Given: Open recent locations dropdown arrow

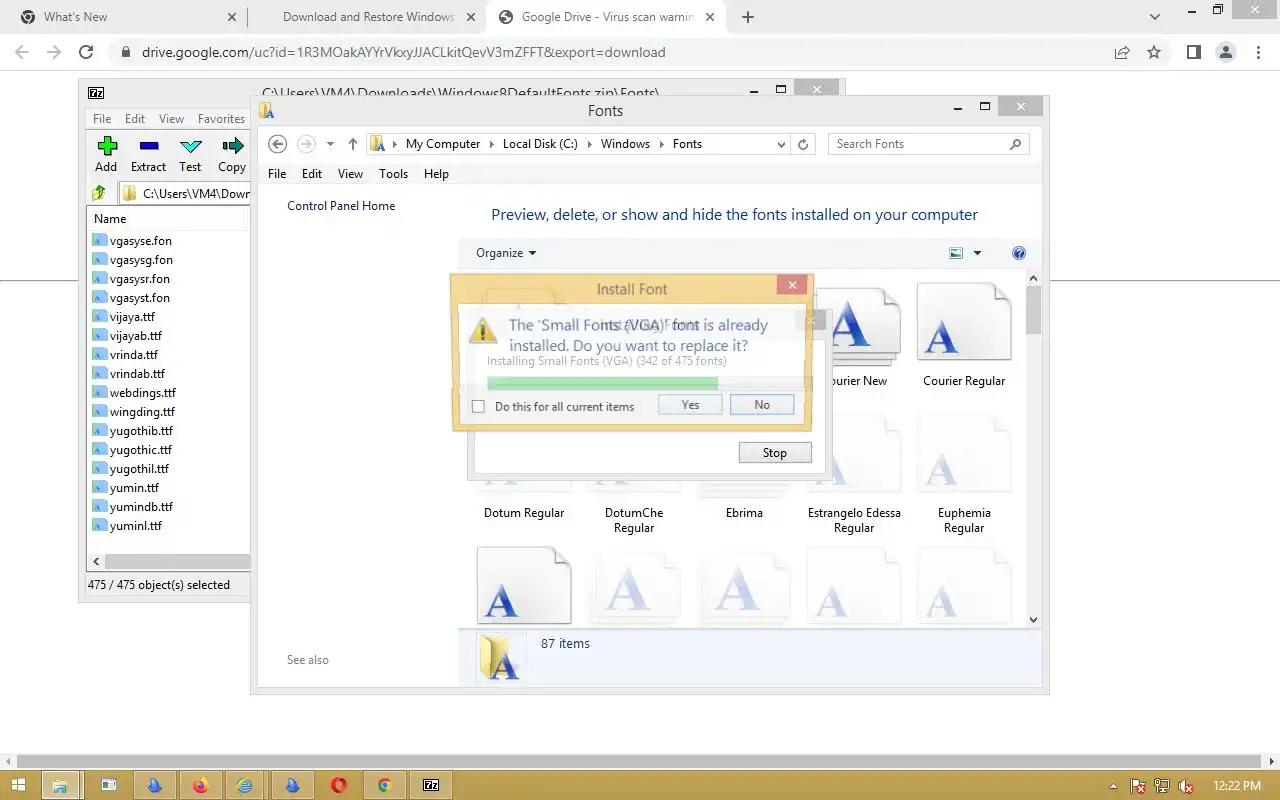Looking at the screenshot, I should click(x=330, y=144).
